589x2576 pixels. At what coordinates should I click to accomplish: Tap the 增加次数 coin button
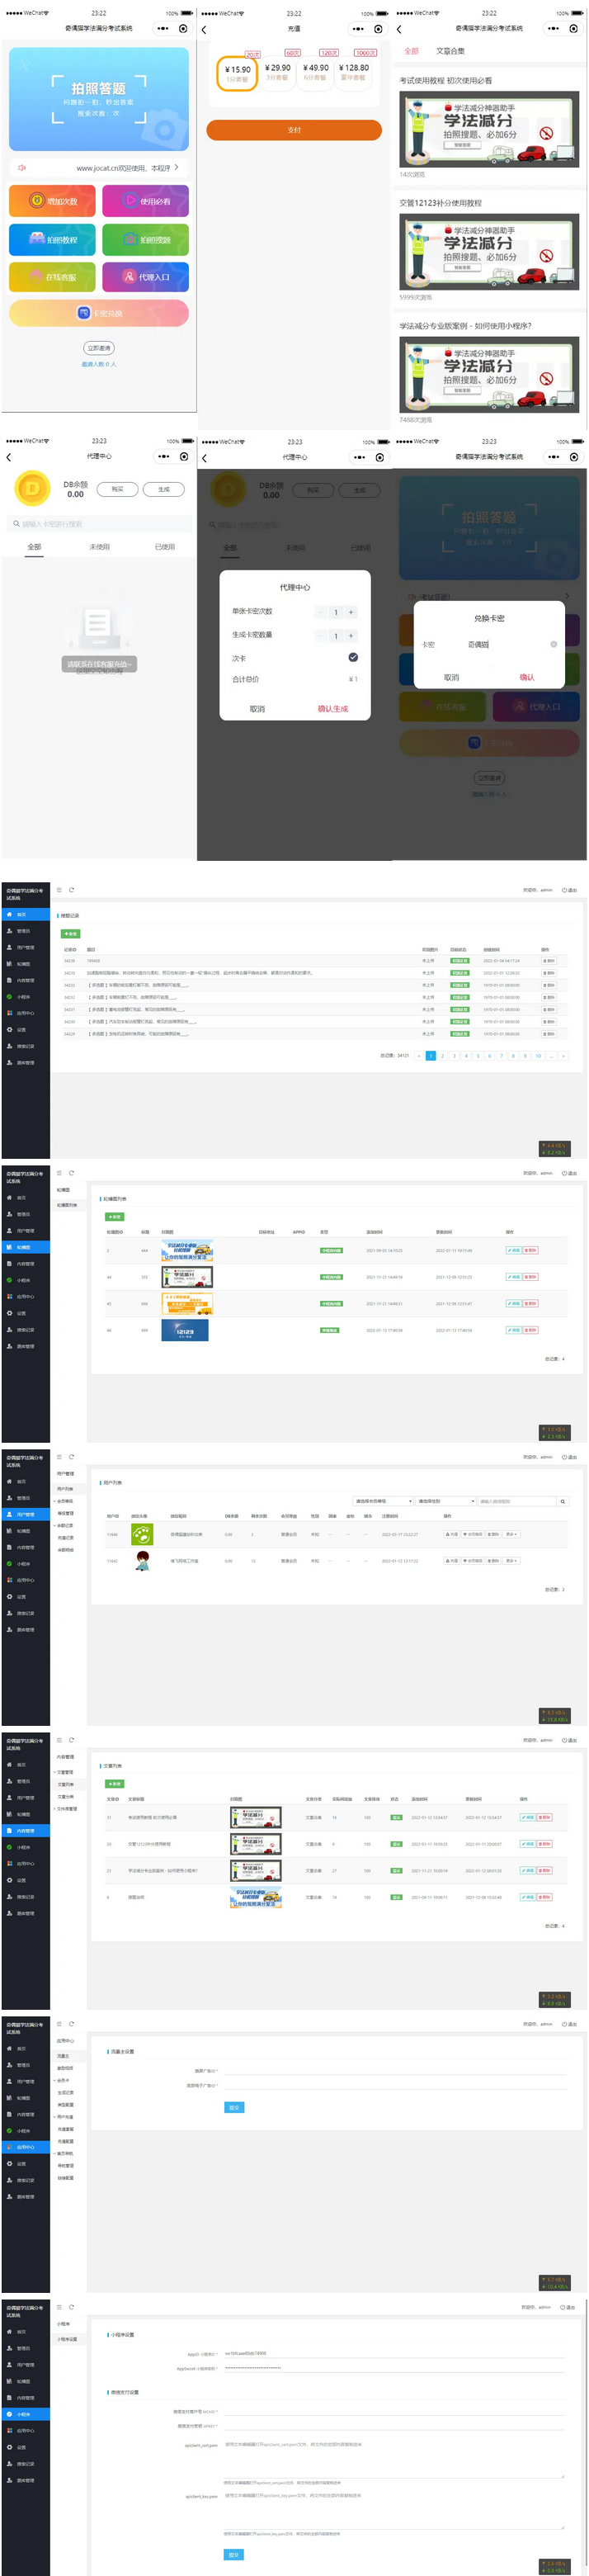pos(52,201)
